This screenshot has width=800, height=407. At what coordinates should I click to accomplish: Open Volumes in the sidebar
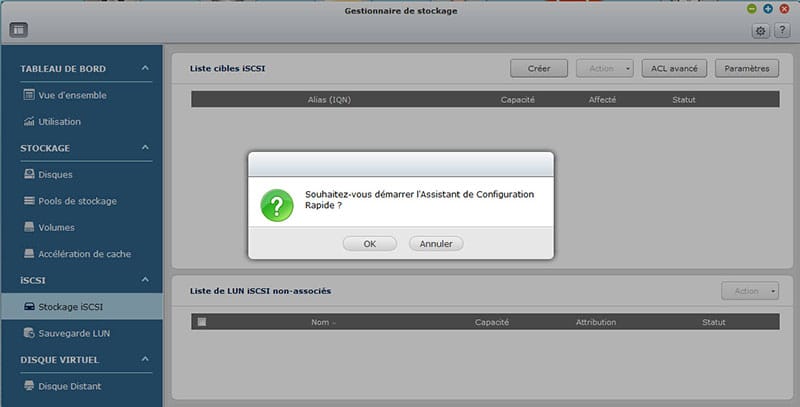pyautogui.click(x=56, y=227)
